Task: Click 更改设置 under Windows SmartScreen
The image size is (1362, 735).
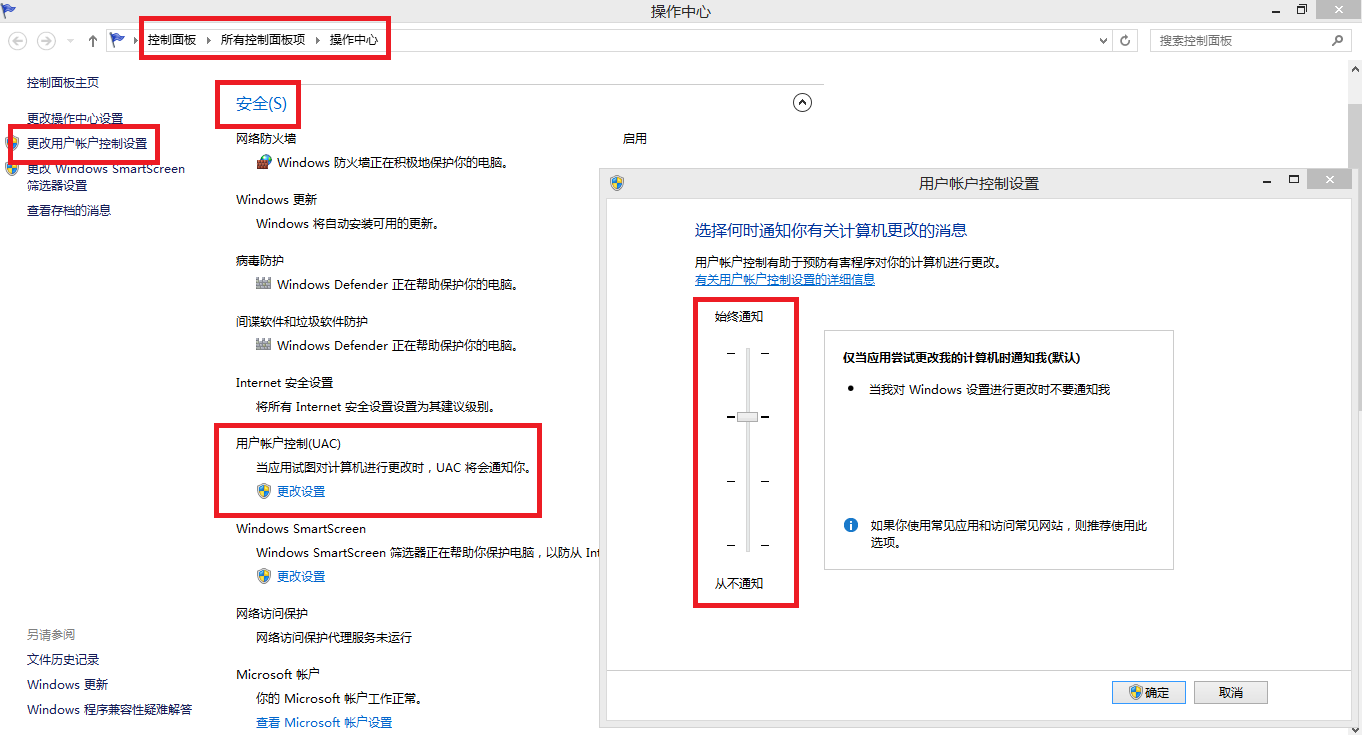Action: point(301,576)
